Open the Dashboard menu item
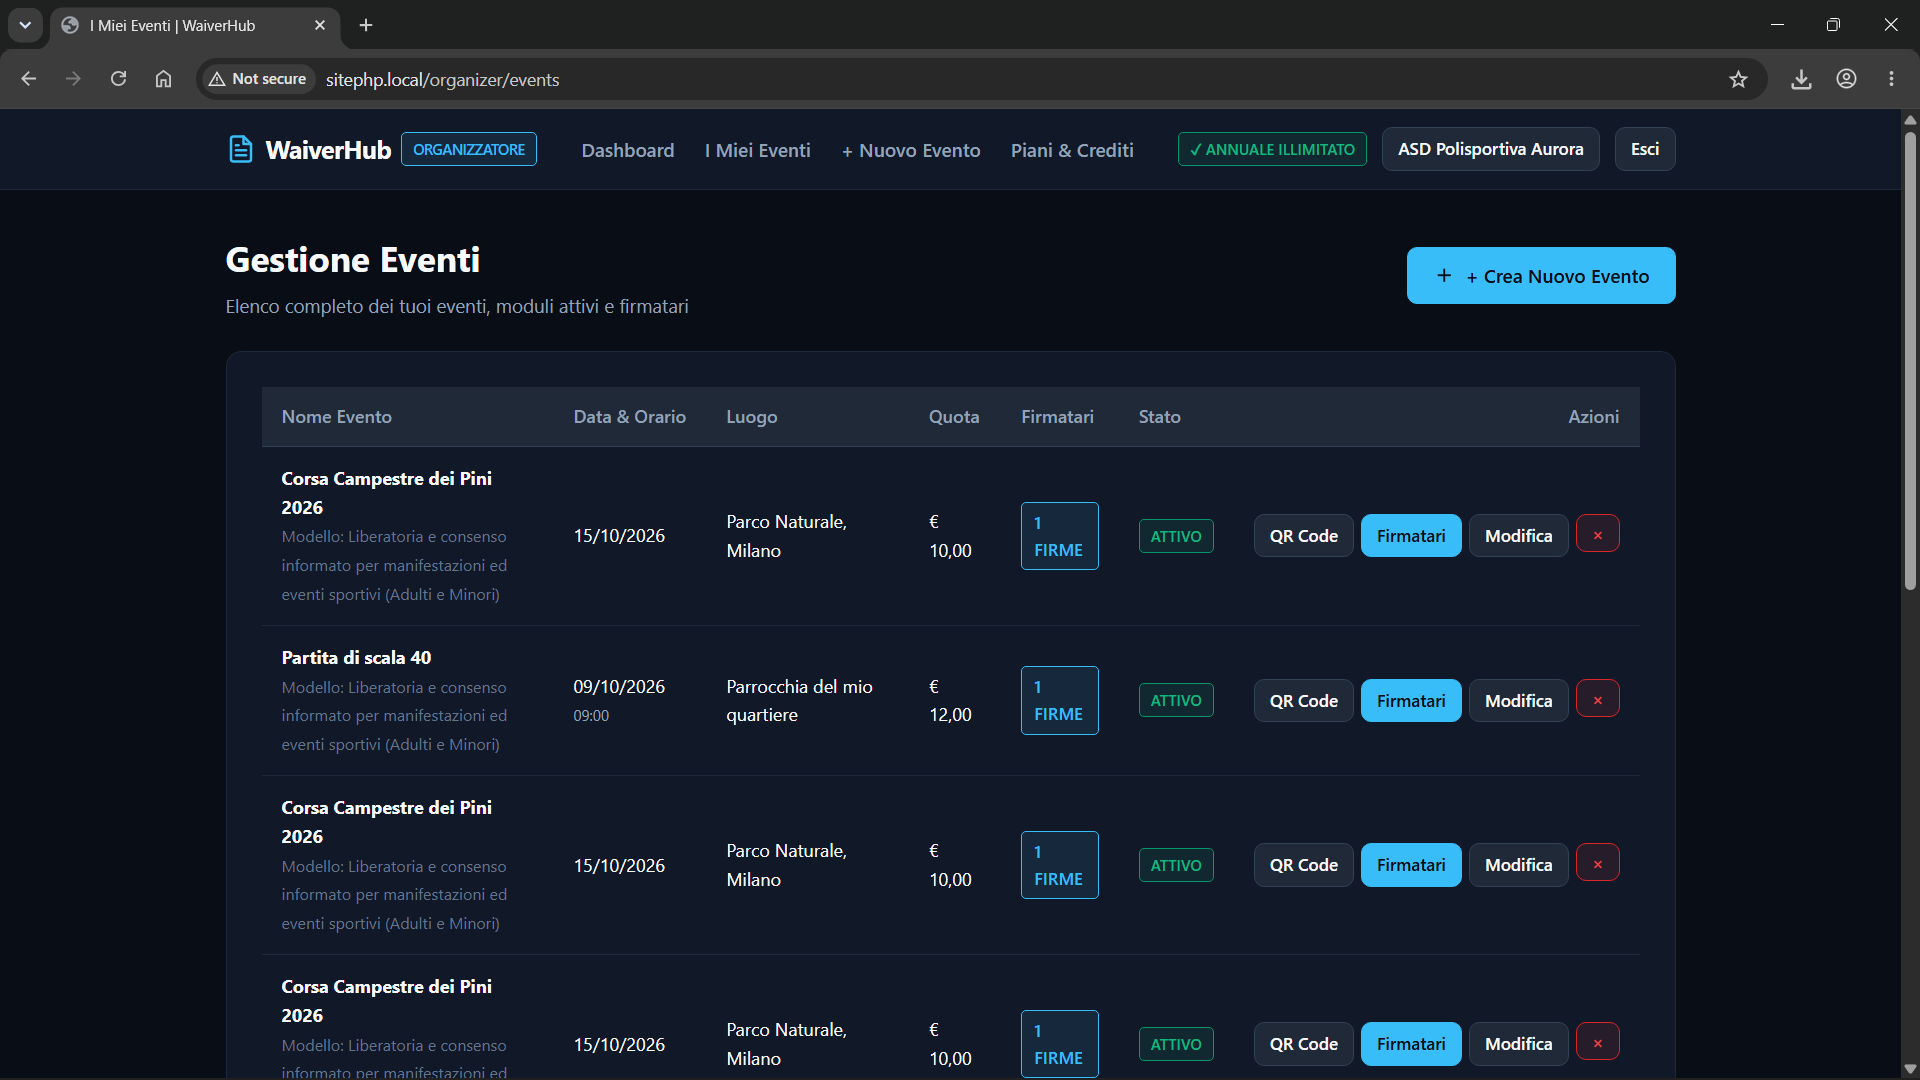Image resolution: width=1920 pixels, height=1080 pixels. (628, 150)
